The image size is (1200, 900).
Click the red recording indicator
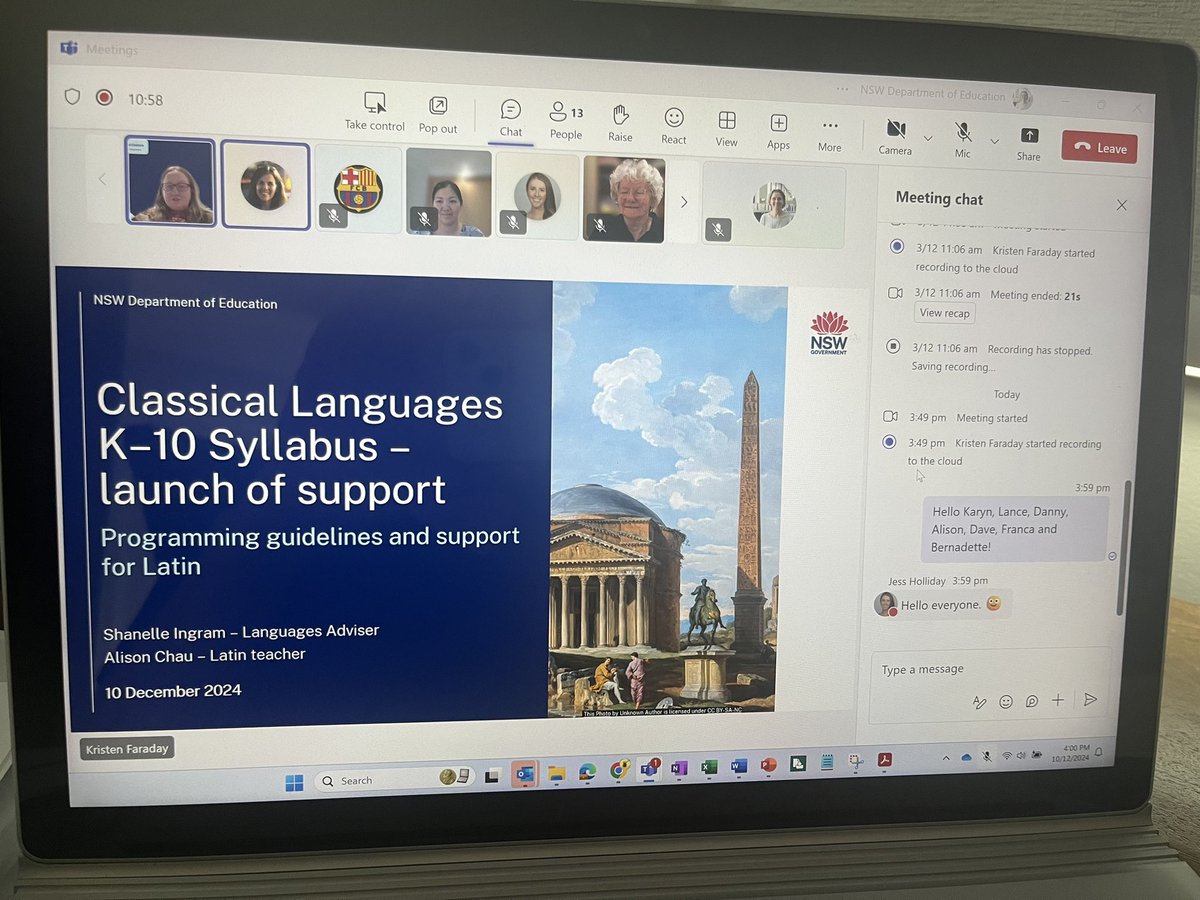tap(103, 97)
